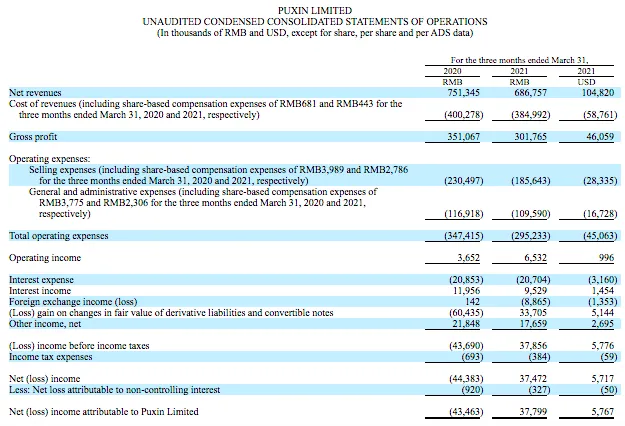Viewport: 625px width, 426px height.
Task: Select Other income, net label
Action: 45,324
